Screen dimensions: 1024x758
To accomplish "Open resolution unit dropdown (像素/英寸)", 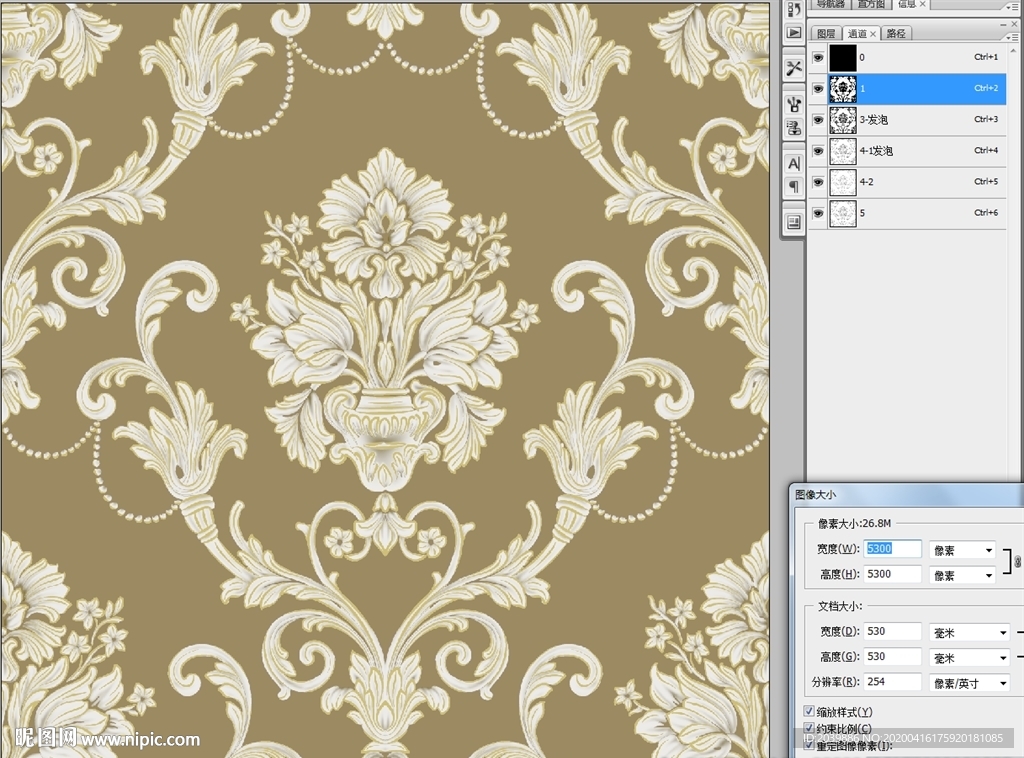I will 969,683.
